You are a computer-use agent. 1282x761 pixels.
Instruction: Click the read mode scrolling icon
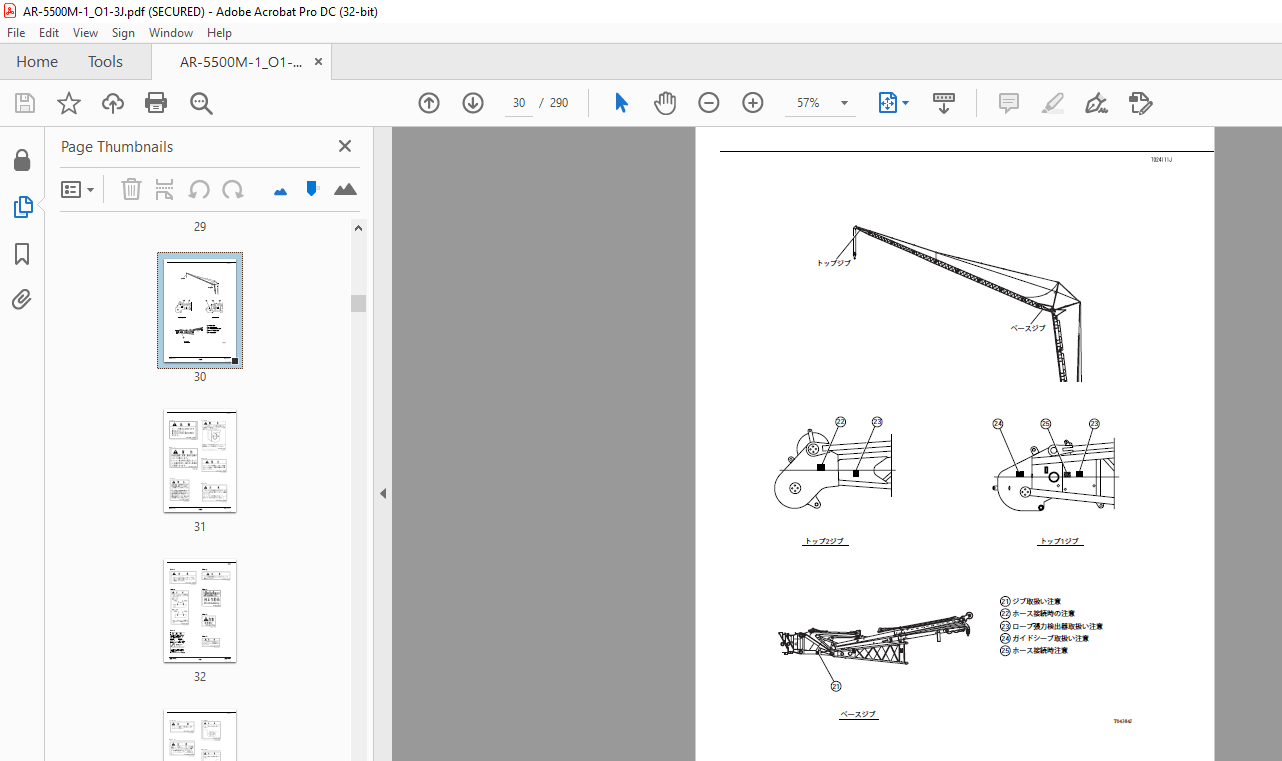pyautogui.click(x=944, y=103)
